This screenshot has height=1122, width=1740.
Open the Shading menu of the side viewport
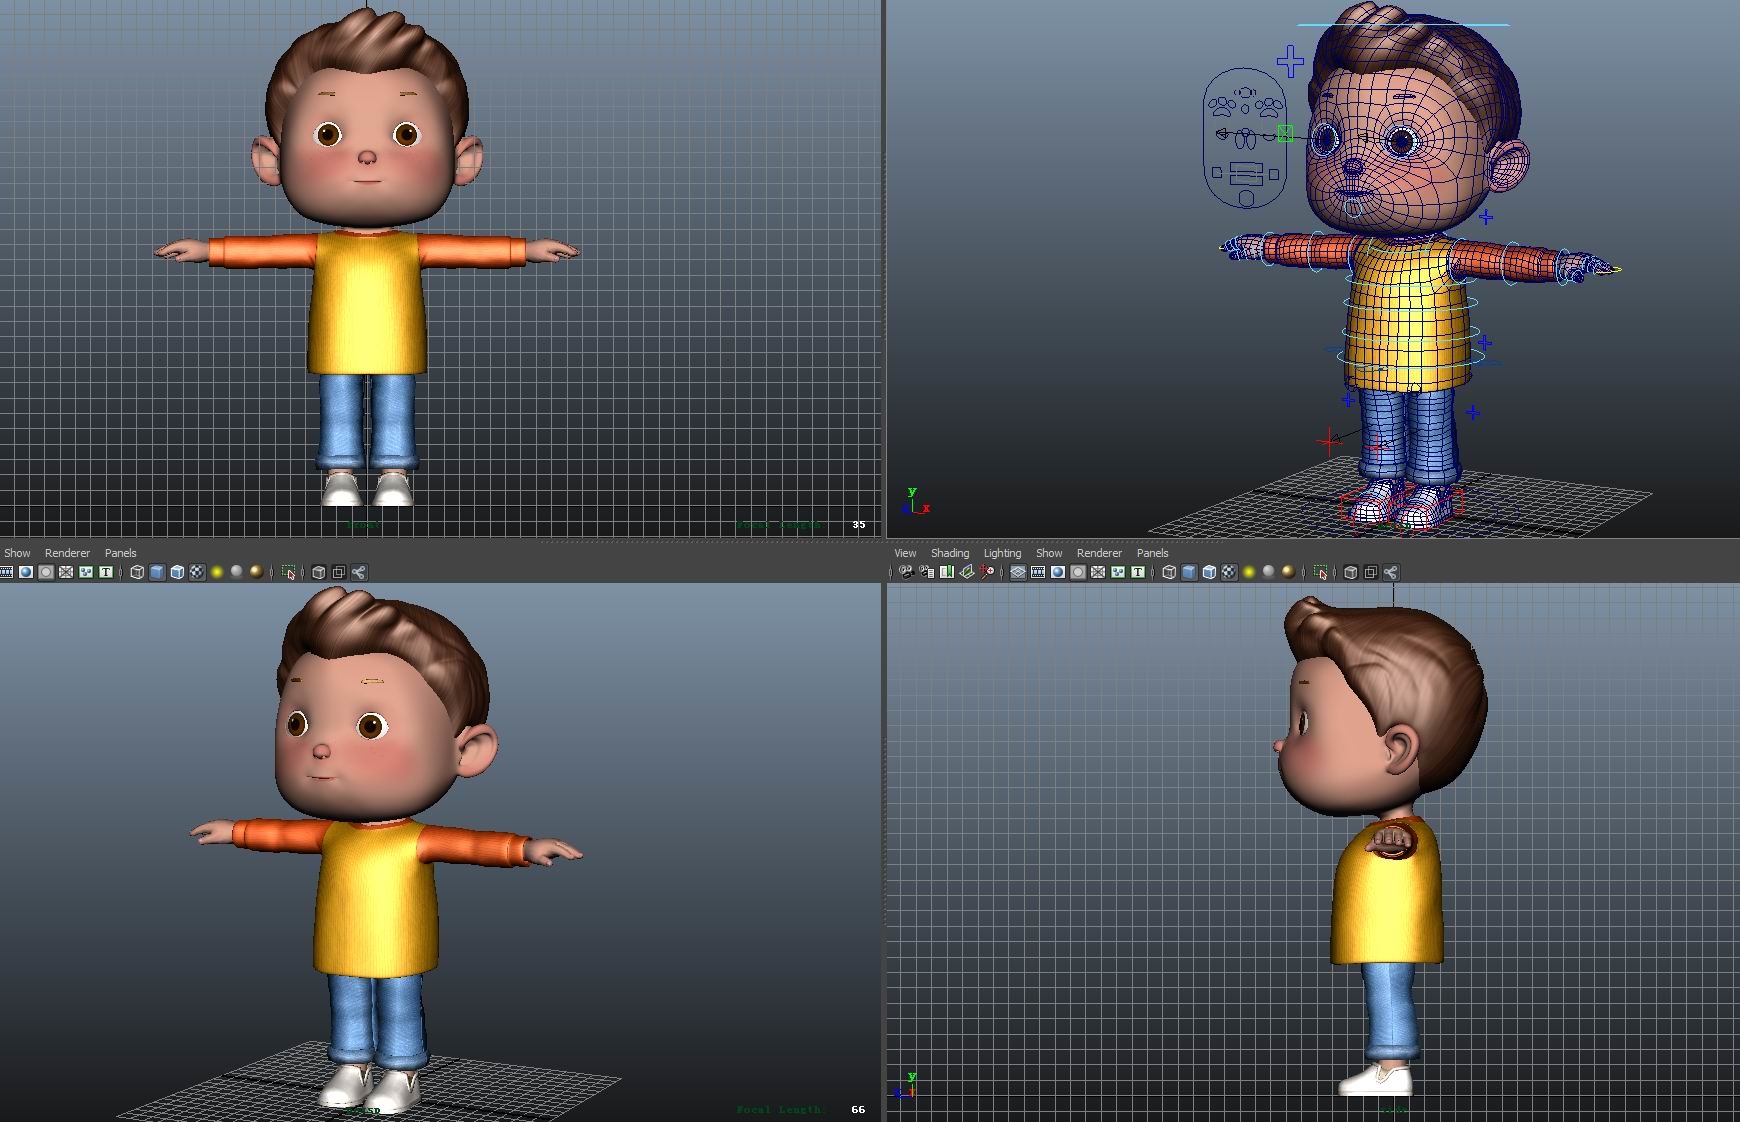pos(950,553)
